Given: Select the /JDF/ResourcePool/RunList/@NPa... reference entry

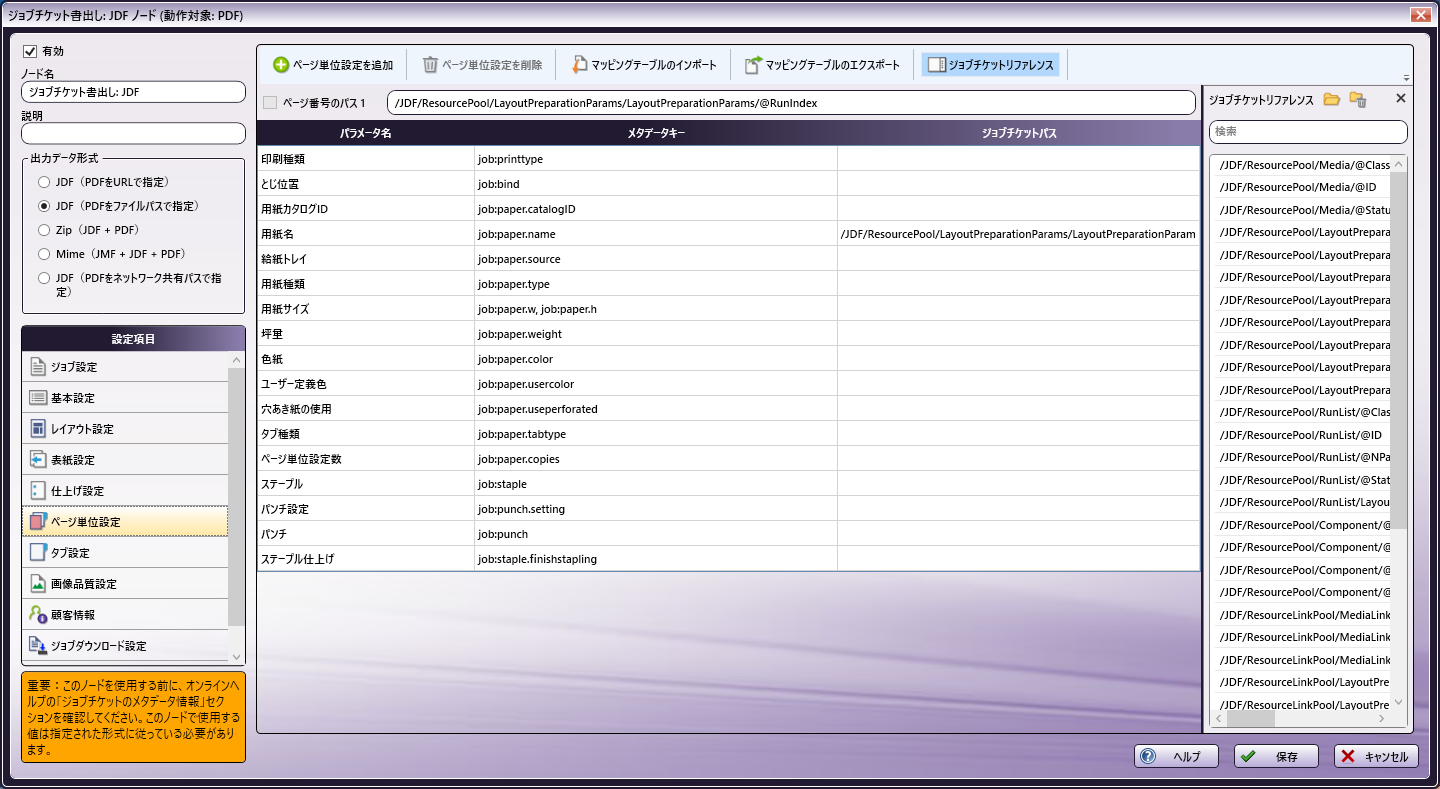Looking at the screenshot, I should [x=1300, y=457].
